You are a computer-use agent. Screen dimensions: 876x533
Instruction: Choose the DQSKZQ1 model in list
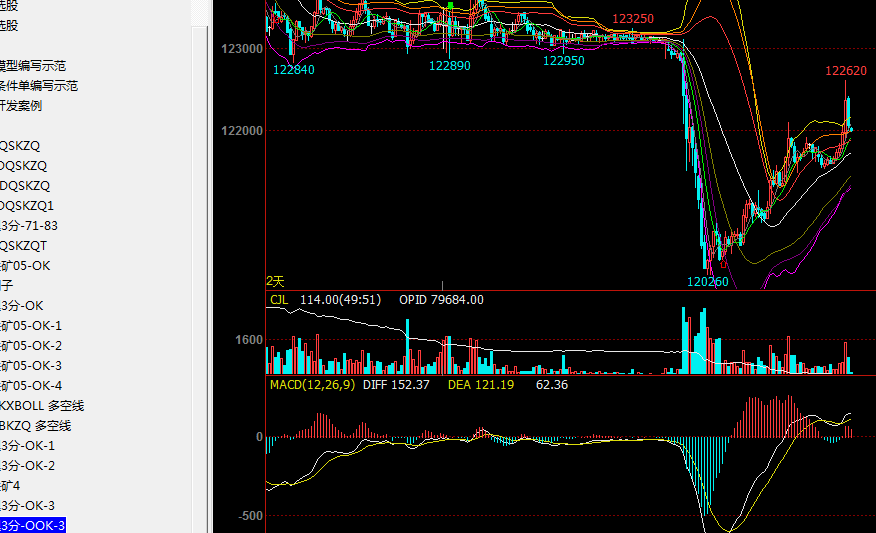27,206
